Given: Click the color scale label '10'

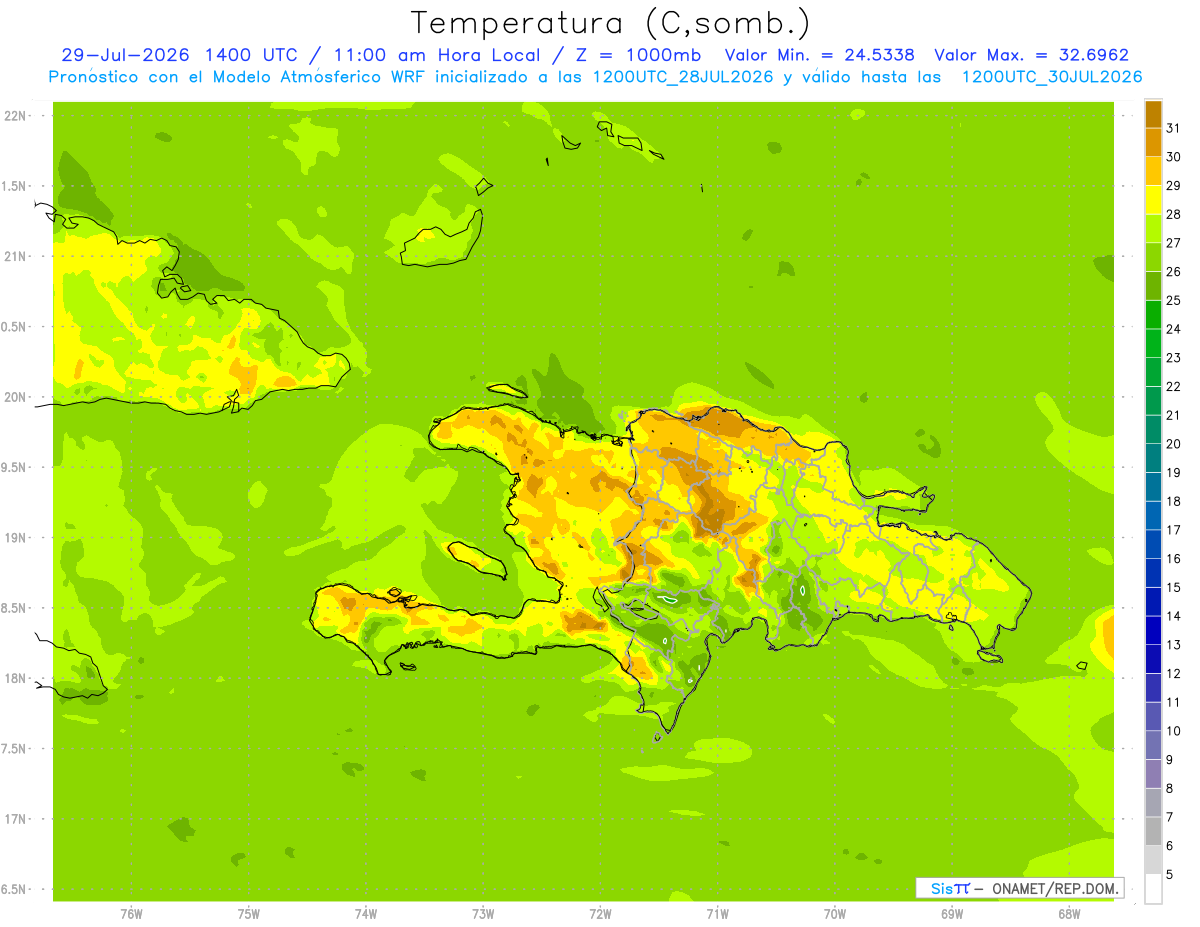Looking at the screenshot, I should (1173, 730).
